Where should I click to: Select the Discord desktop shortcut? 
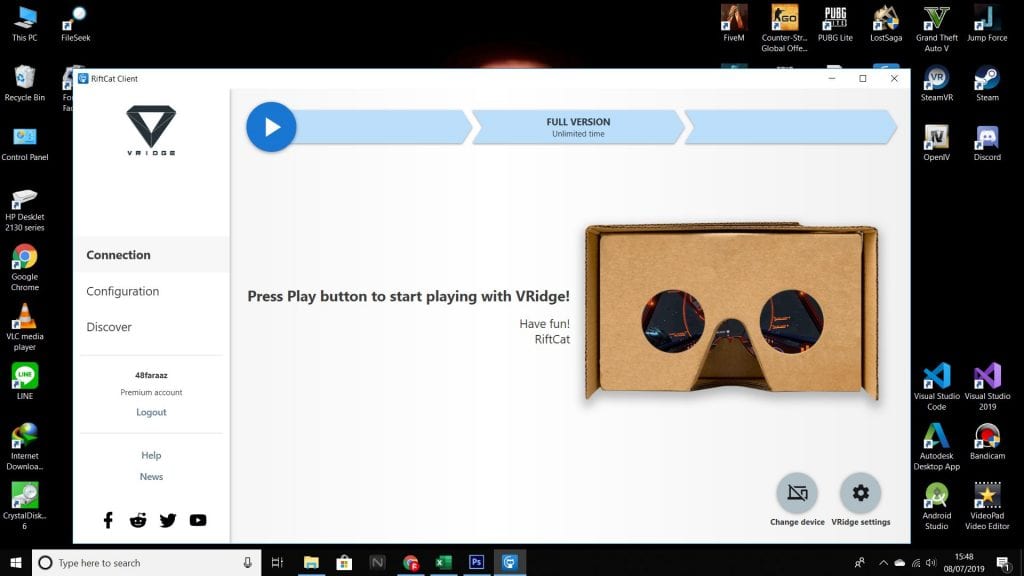click(987, 144)
